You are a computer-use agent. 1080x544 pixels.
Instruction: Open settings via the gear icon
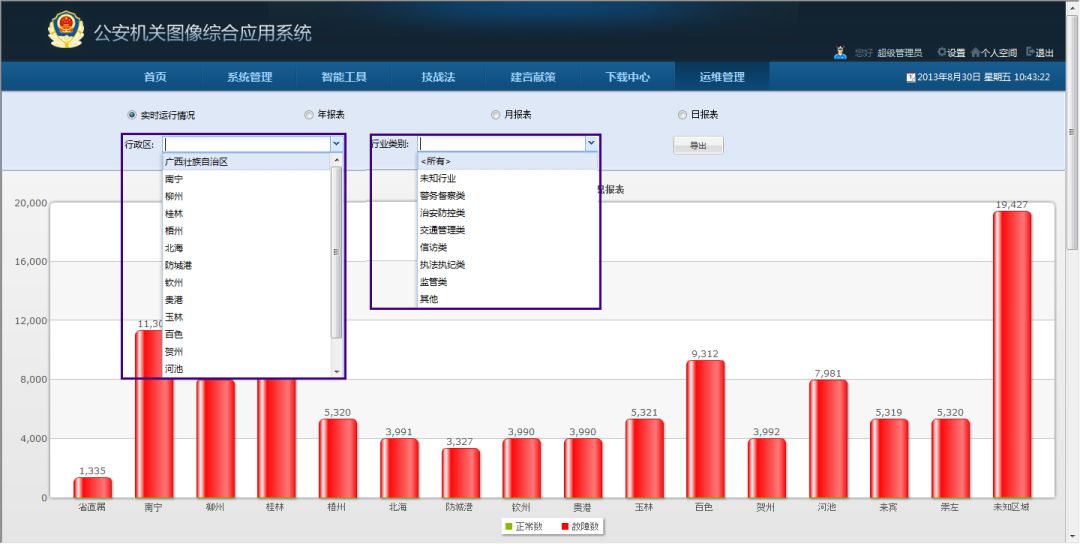[942, 52]
